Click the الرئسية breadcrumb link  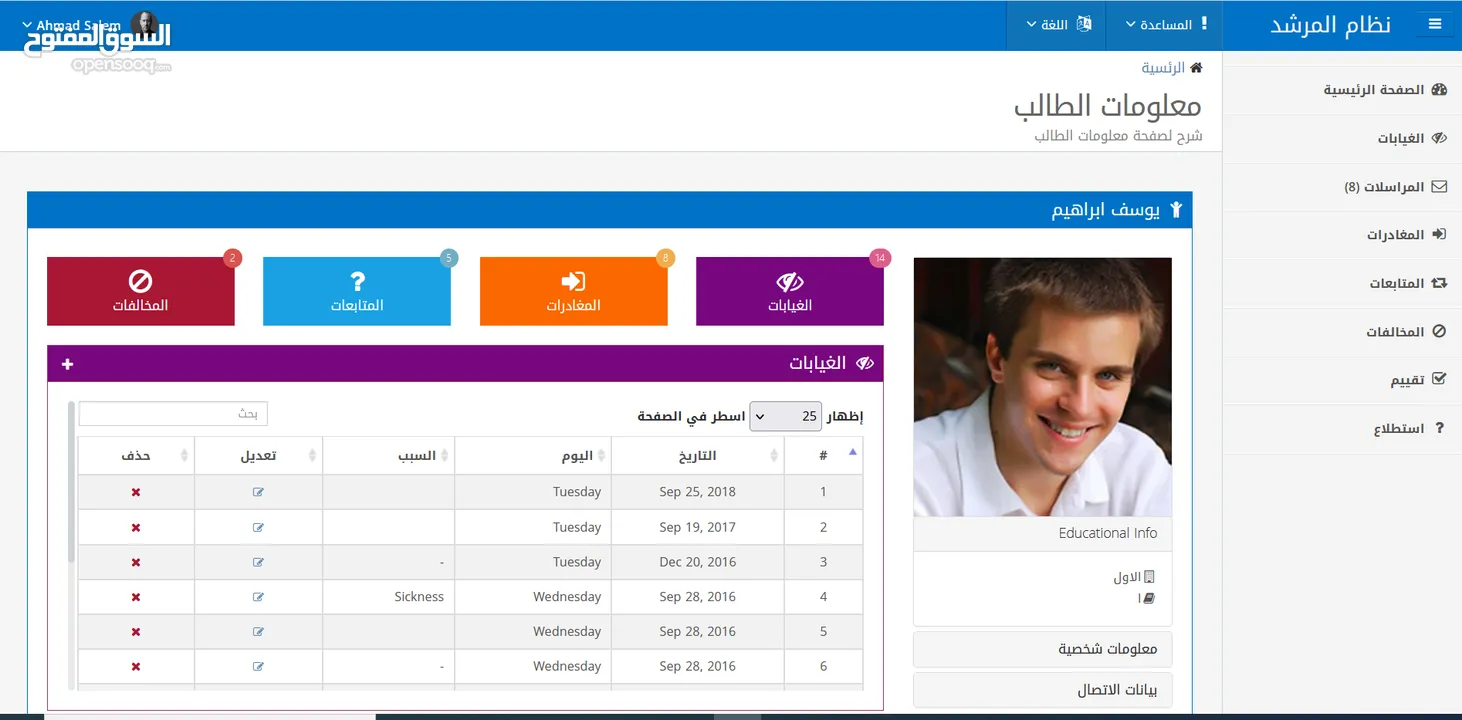pos(1163,68)
